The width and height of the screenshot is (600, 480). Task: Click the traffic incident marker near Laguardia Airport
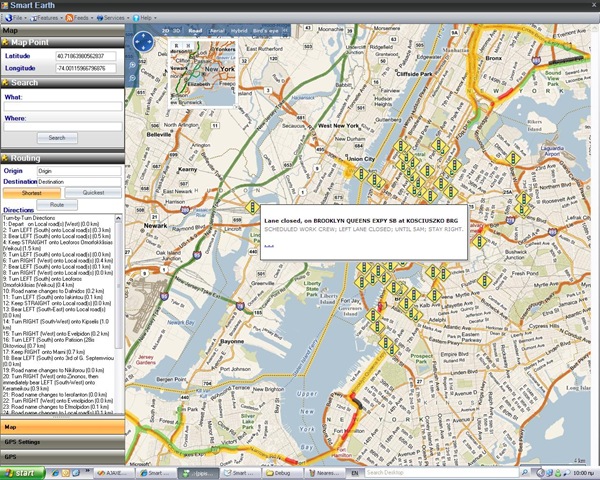(513, 158)
